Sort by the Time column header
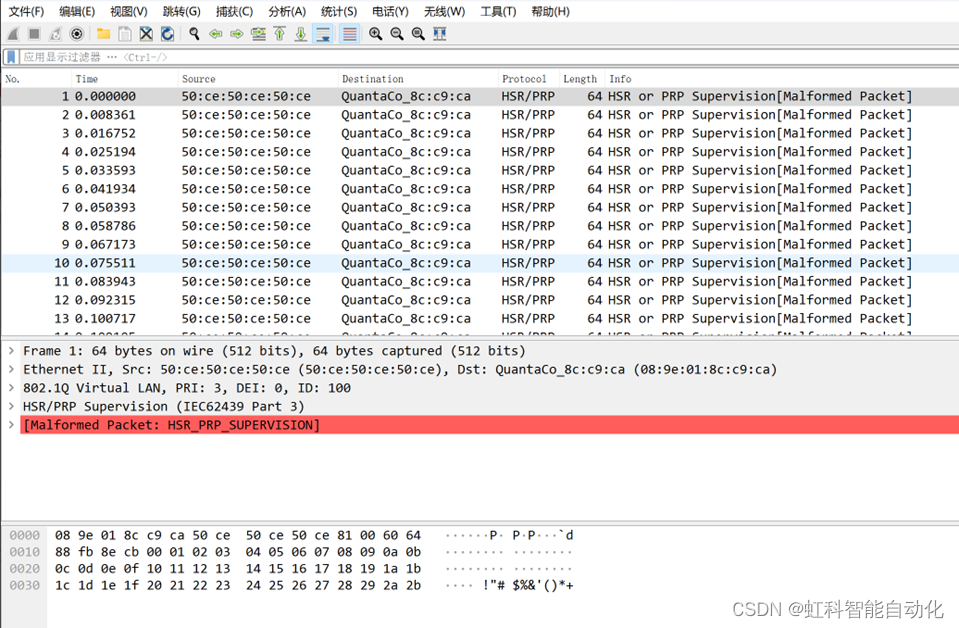 124,79
